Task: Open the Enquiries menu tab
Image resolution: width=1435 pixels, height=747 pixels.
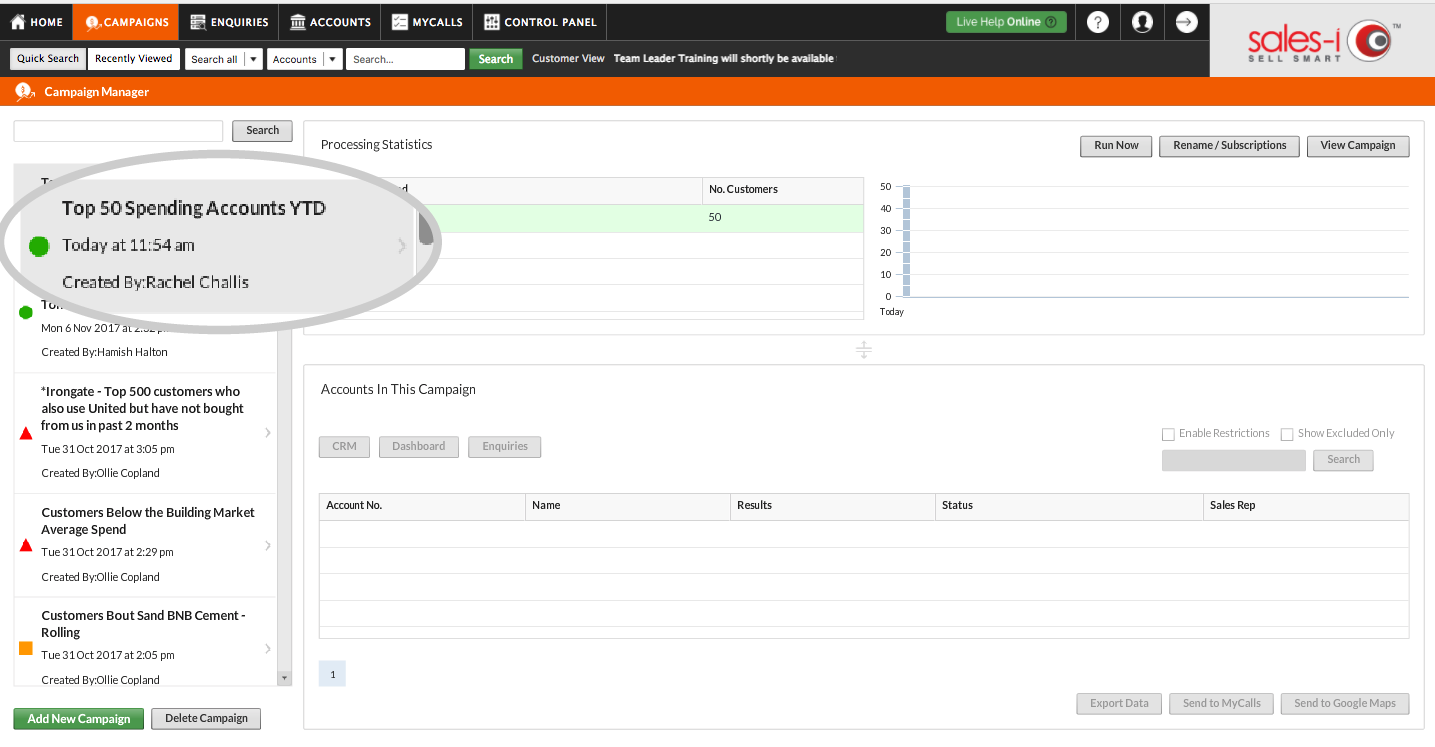Action: pyautogui.click(x=229, y=22)
